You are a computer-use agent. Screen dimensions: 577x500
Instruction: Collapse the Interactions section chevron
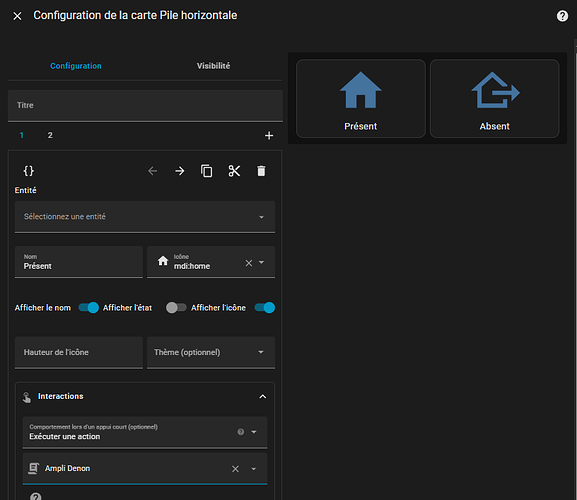pos(263,397)
